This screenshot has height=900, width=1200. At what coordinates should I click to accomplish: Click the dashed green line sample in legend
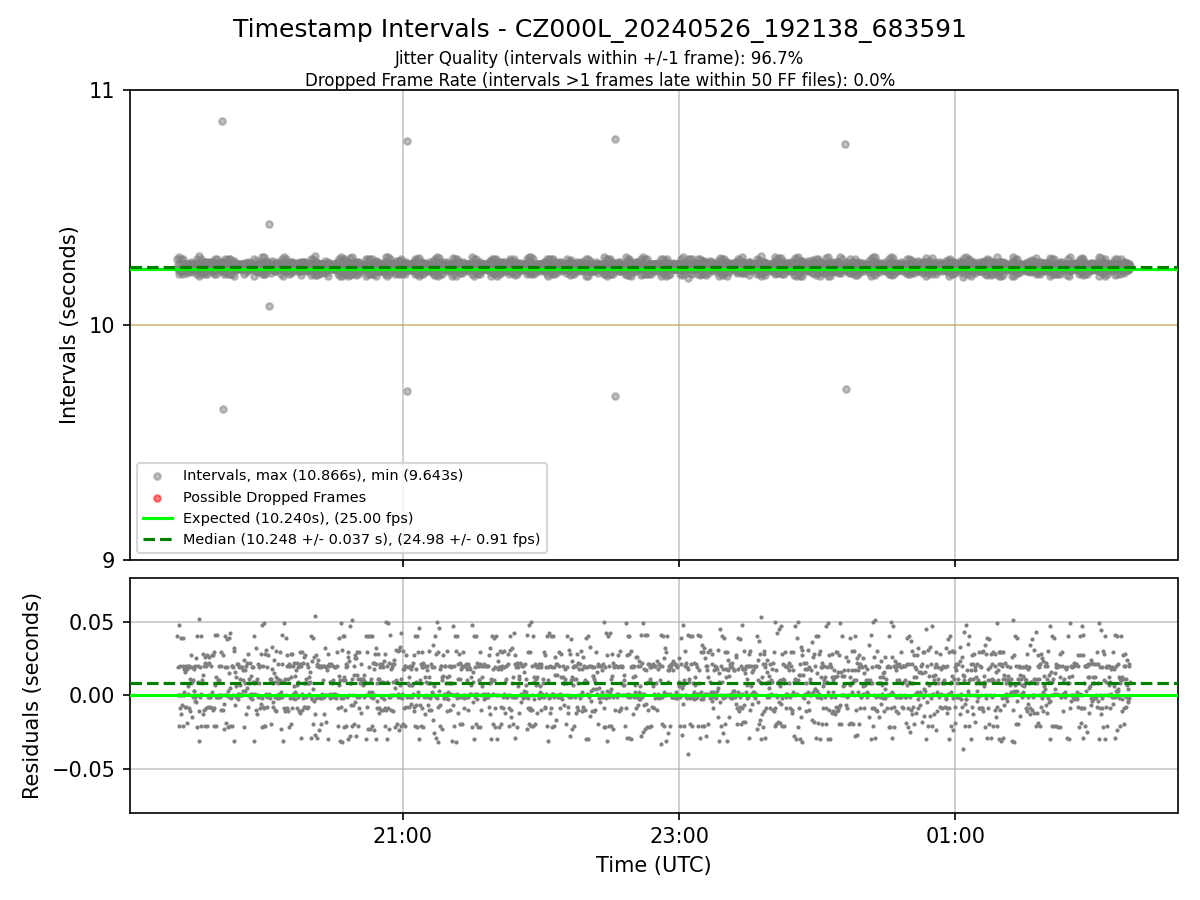pyautogui.click(x=157, y=540)
